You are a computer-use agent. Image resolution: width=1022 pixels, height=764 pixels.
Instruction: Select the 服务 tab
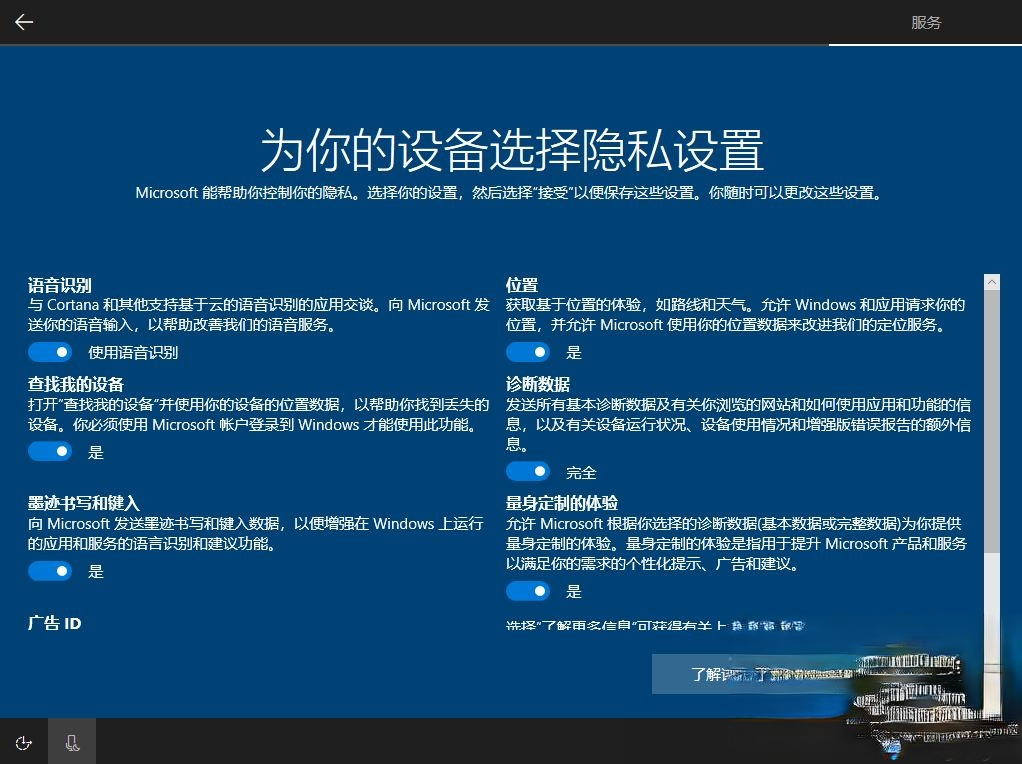(x=926, y=22)
